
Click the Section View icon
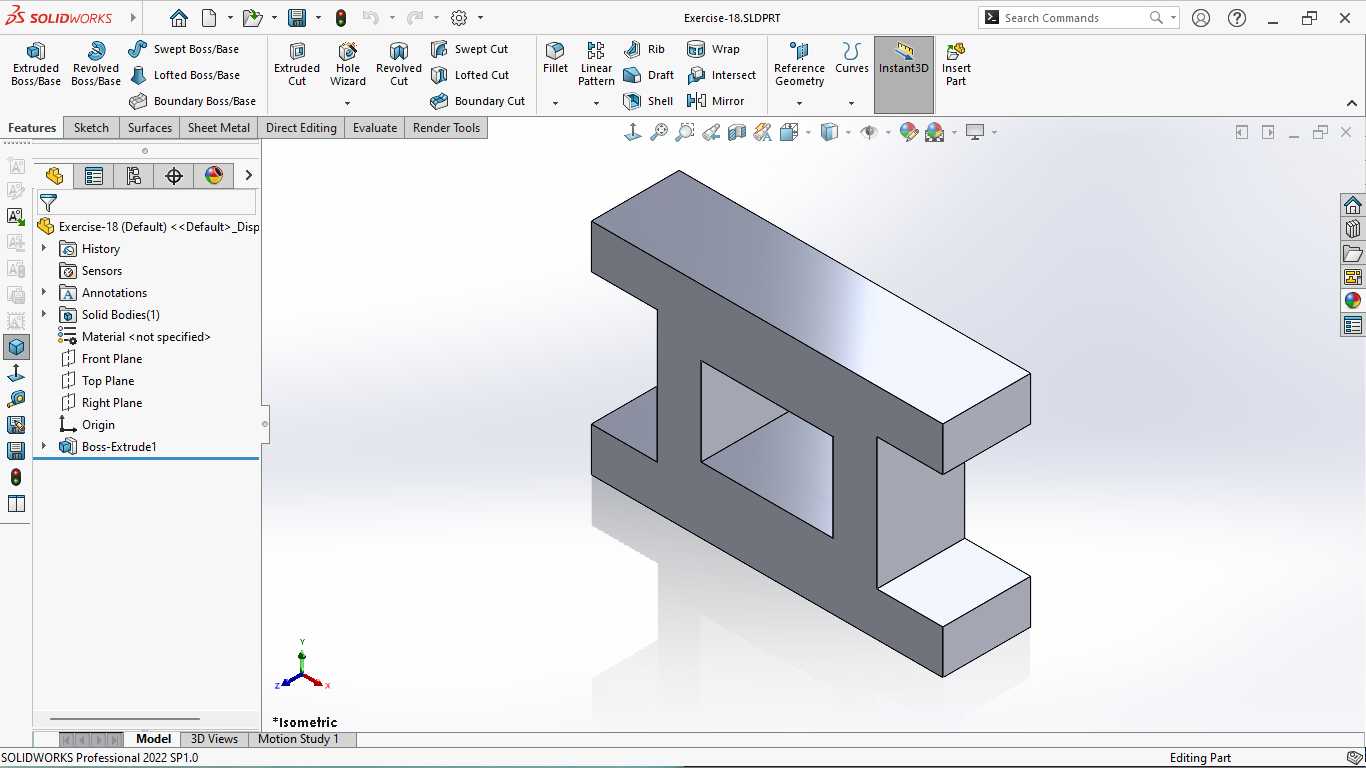tap(737, 132)
